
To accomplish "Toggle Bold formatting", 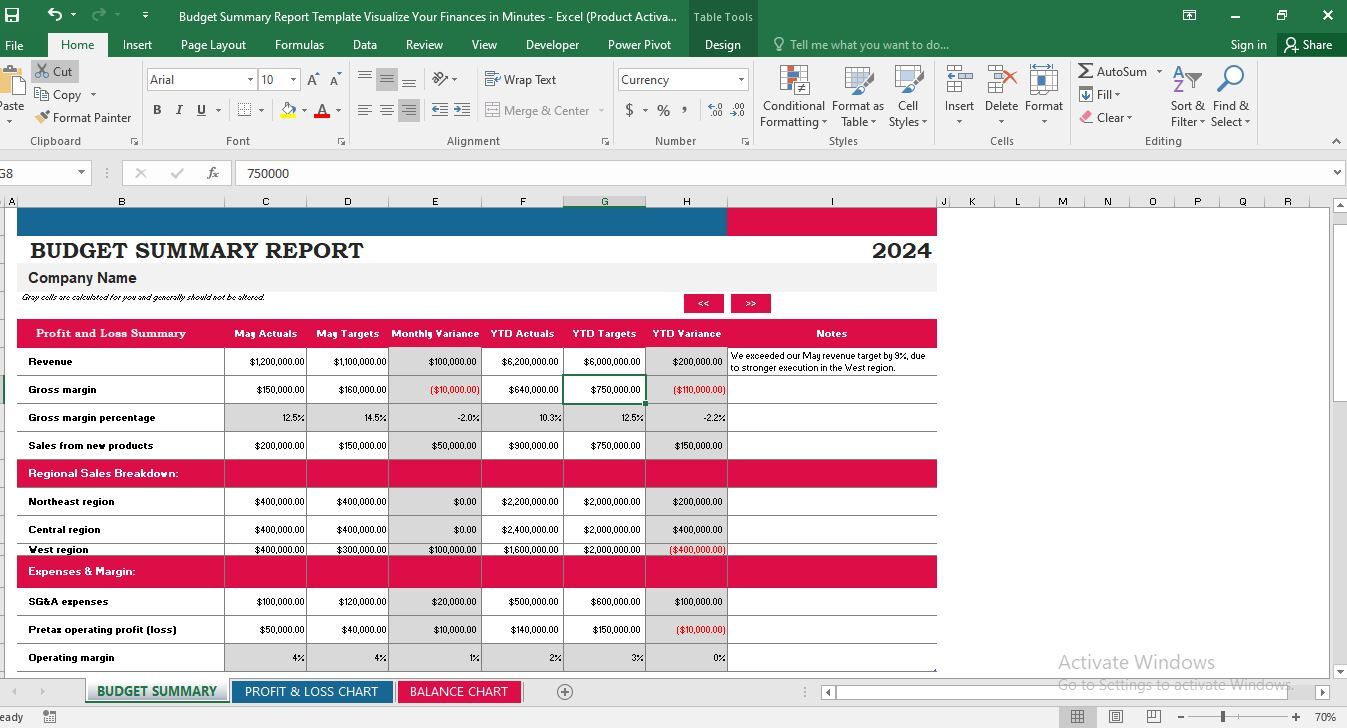I will [x=157, y=110].
